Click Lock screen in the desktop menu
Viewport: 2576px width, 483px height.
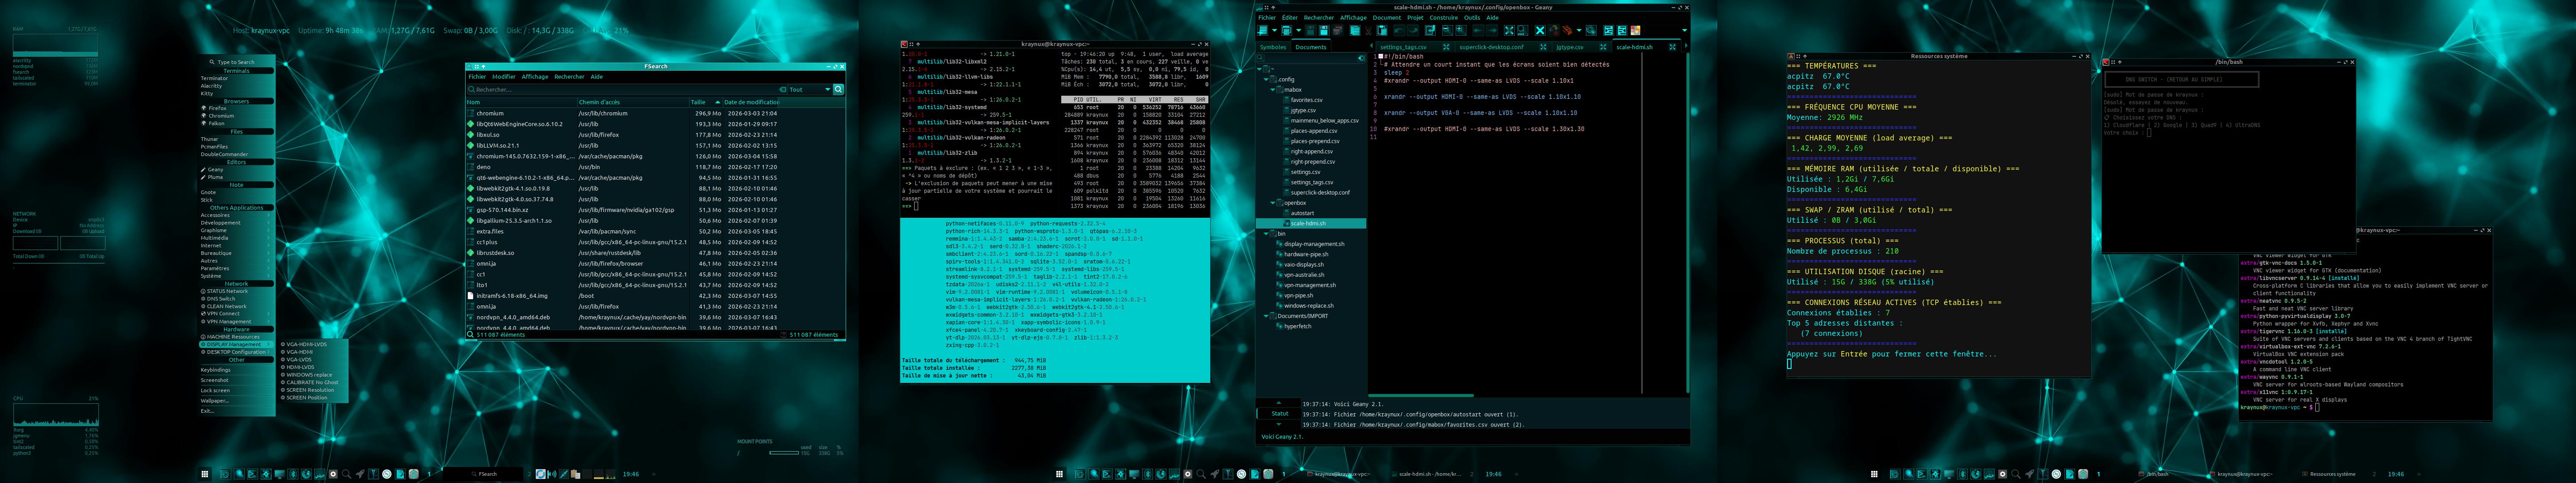(x=215, y=390)
